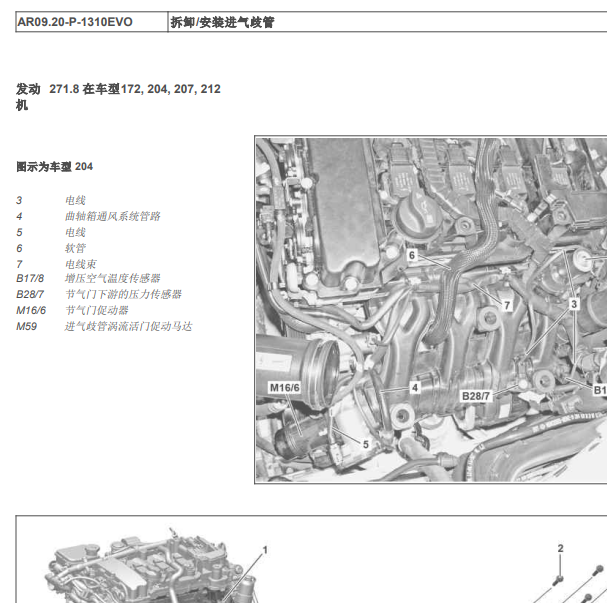Image resolution: width=607 pixels, height=603 pixels.
Task: Click legend entry M59 进气歧管涡流活门促动马达
Action: point(104,327)
